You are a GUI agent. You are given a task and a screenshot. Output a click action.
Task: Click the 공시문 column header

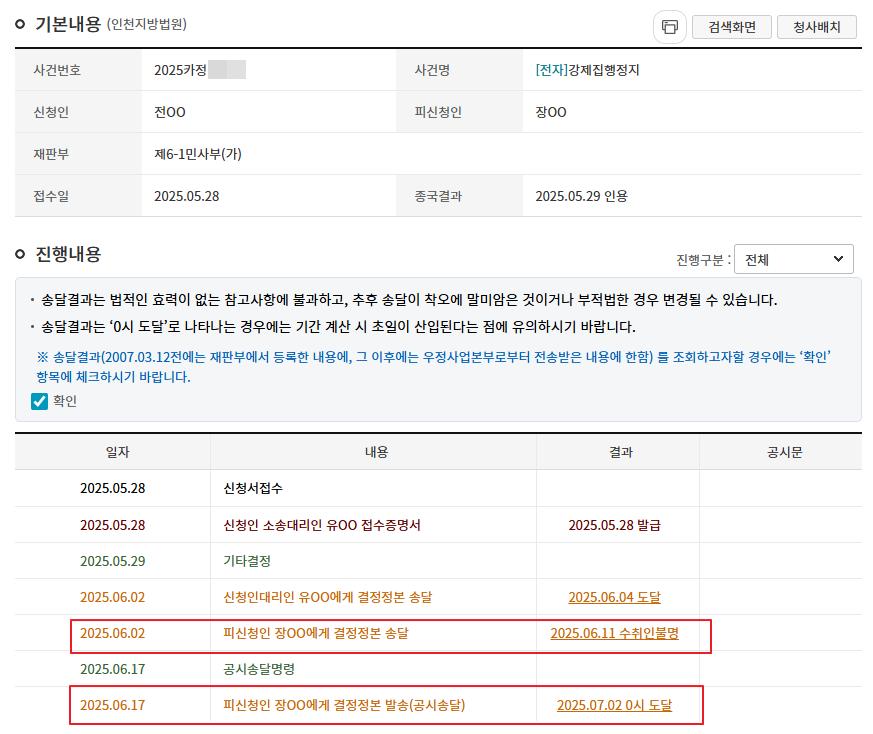(778, 452)
